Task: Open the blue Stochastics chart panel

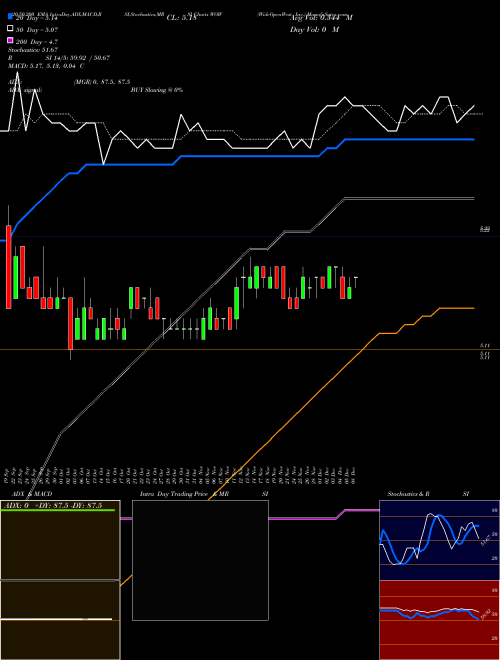Action: click(x=439, y=540)
